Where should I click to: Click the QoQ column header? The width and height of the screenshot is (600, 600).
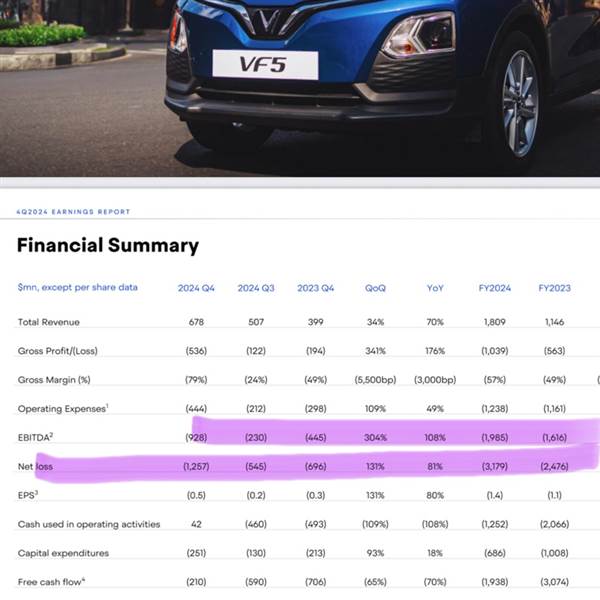point(375,288)
